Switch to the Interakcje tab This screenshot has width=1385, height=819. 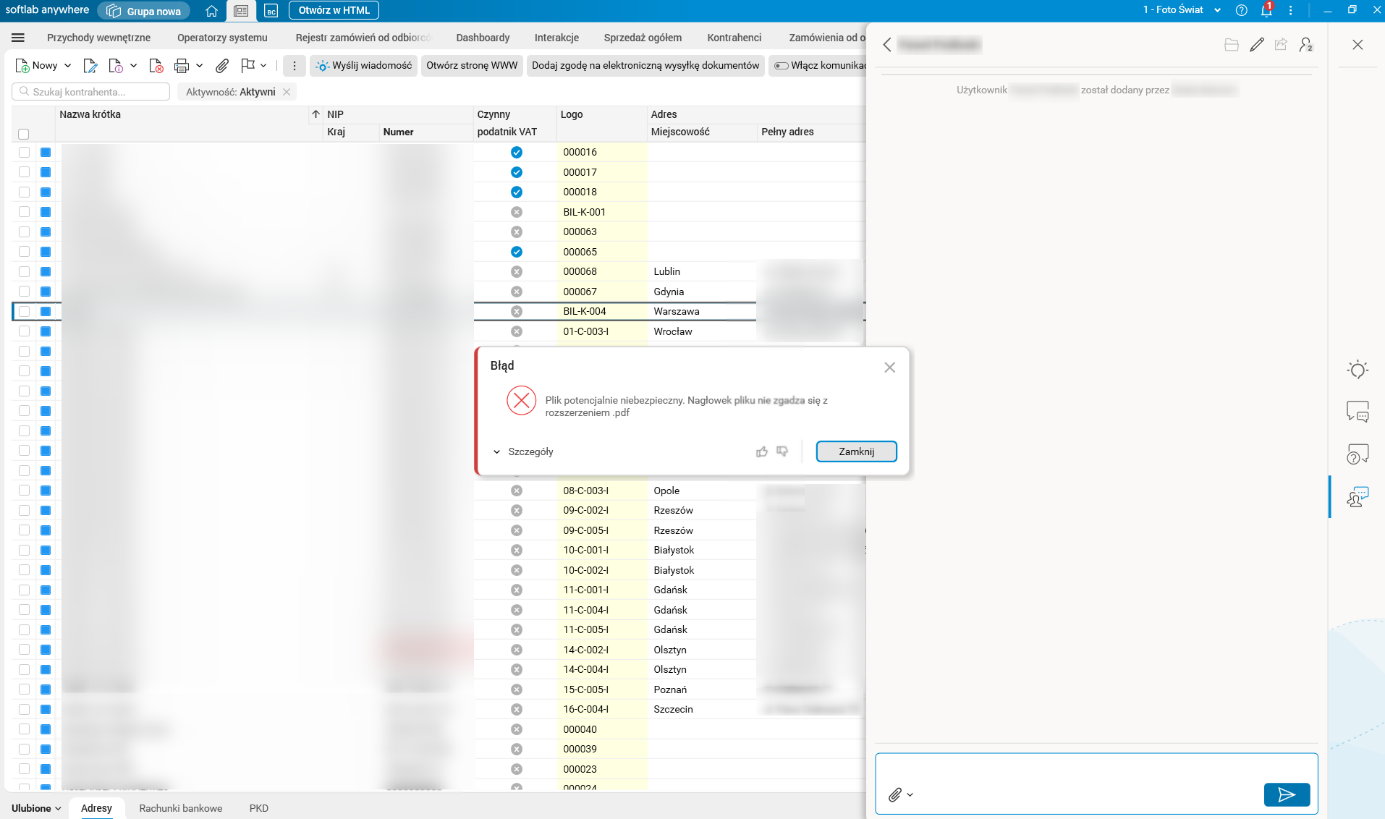click(557, 38)
